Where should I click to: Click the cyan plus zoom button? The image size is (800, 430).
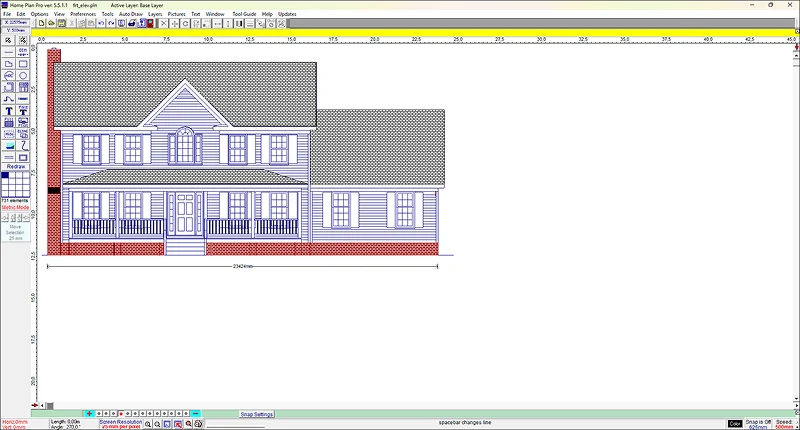89,414
